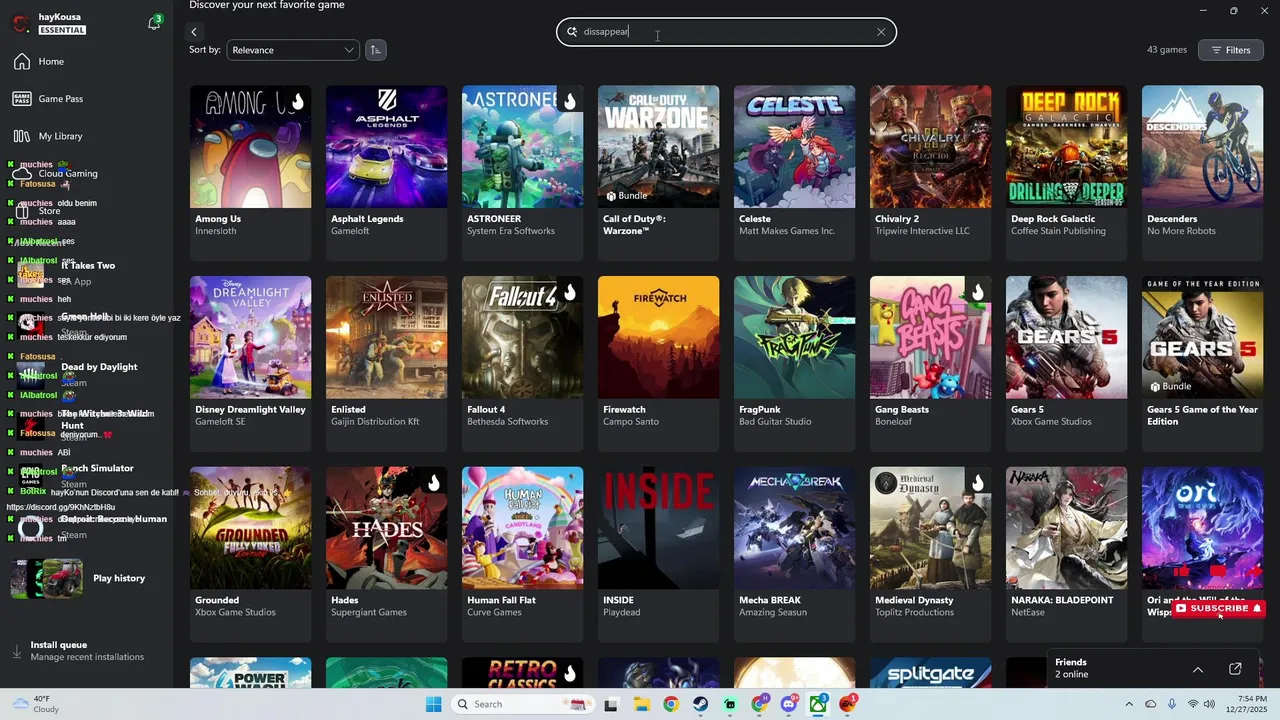Expand the Friends panel chevron
The height and width of the screenshot is (720, 1280).
point(1197,669)
